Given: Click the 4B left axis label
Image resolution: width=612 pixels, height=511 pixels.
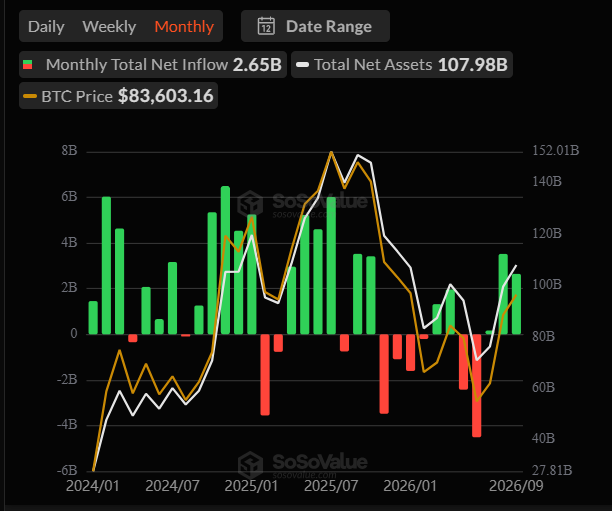Looking at the screenshot, I should [x=69, y=242].
